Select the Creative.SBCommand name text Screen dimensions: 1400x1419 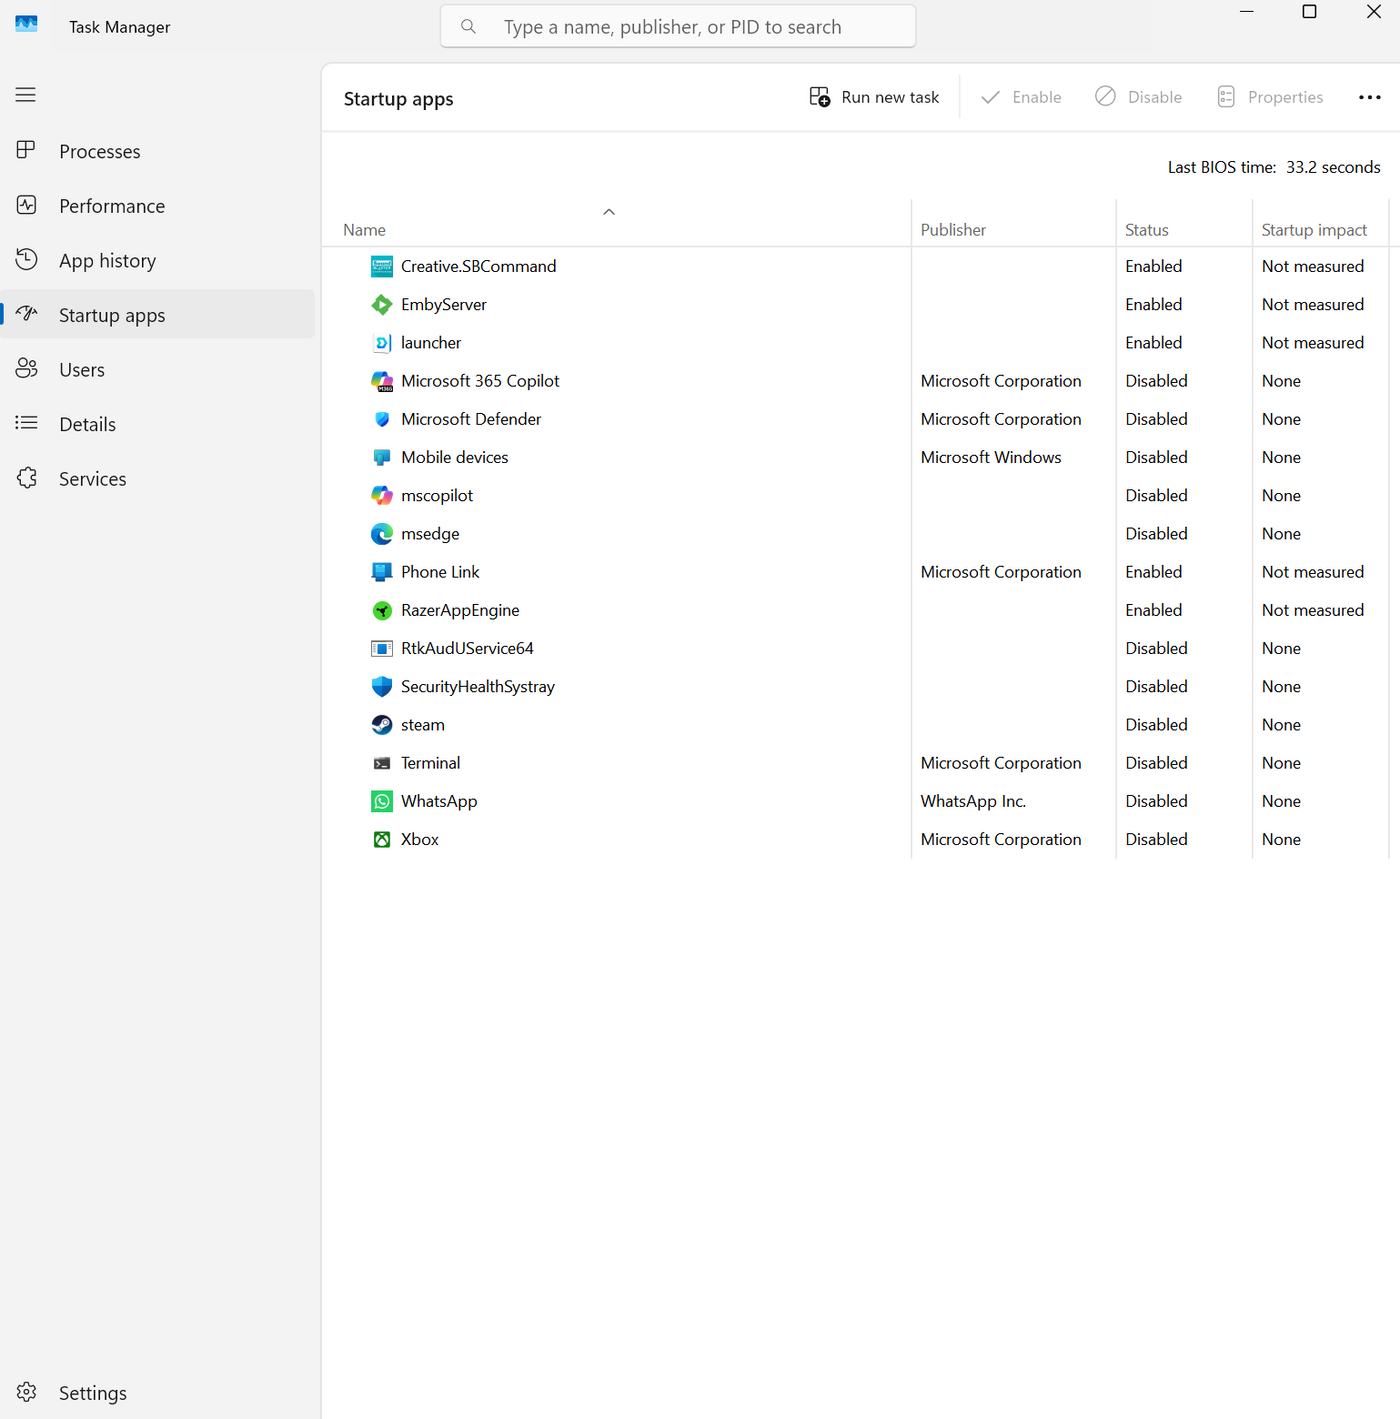click(x=478, y=266)
